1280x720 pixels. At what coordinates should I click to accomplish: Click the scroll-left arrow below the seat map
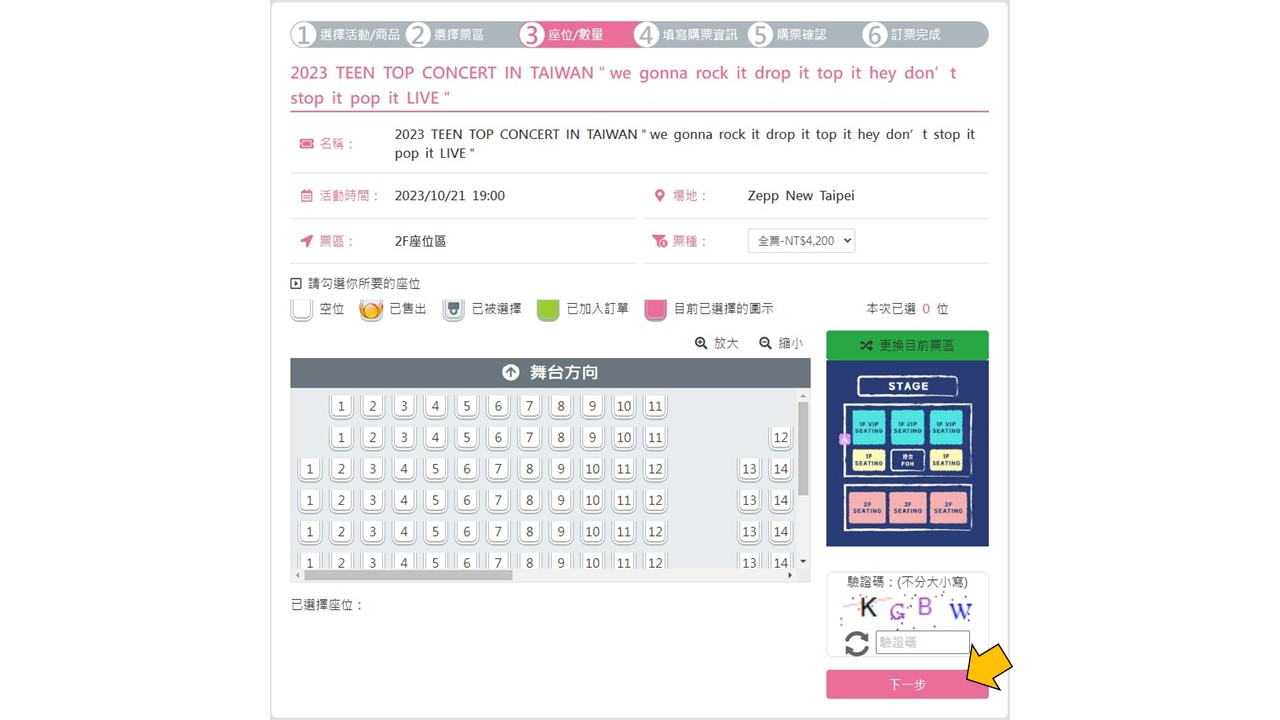pos(297,575)
